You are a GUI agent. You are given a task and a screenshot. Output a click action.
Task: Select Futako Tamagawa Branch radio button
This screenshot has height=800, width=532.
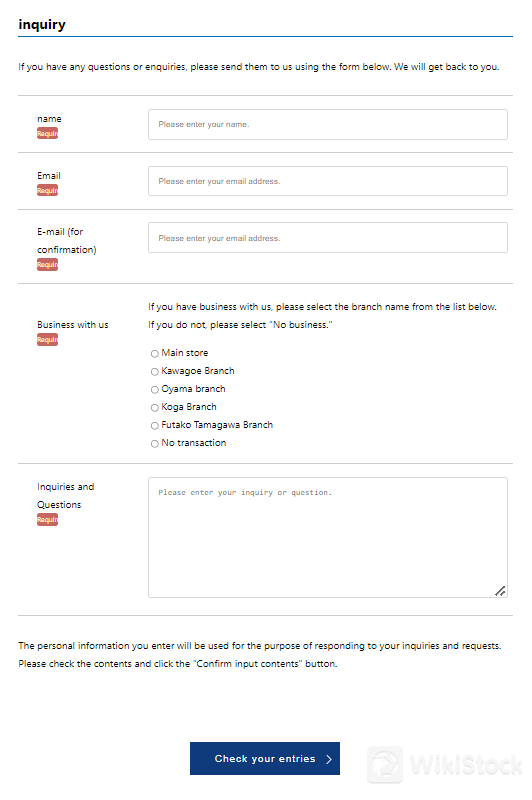tap(155, 426)
